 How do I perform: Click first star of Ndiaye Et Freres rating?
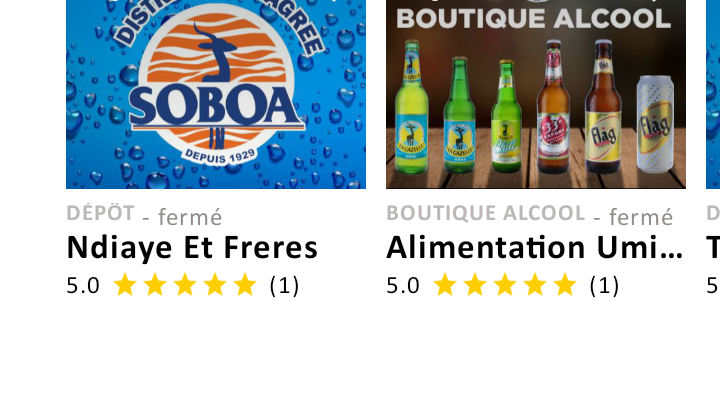(x=125, y=285)
